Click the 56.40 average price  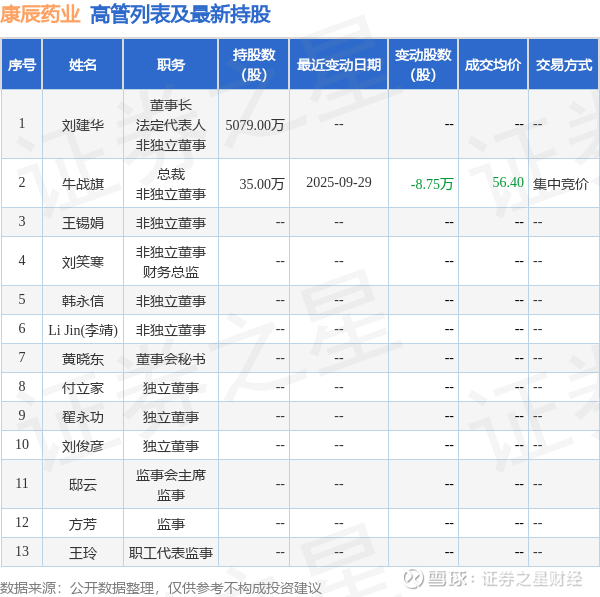click(508, 182)
